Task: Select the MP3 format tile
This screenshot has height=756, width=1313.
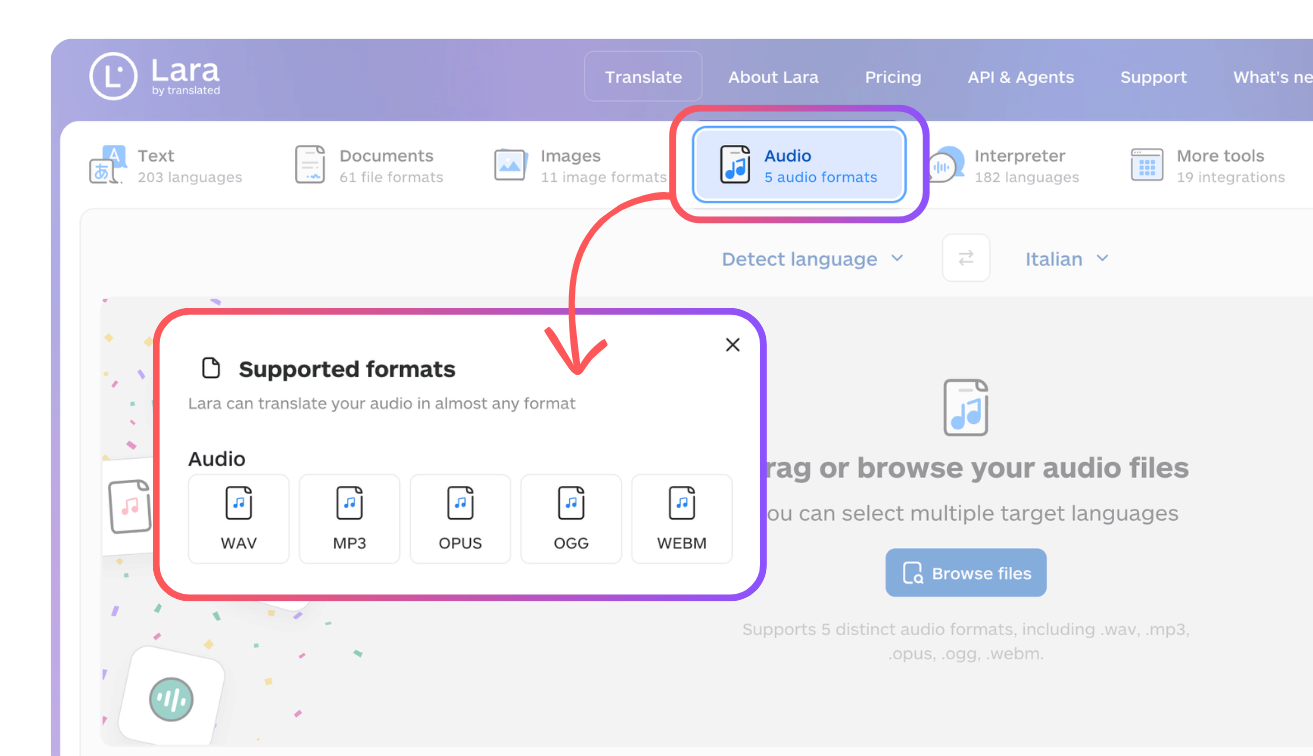Action: tap(350, 519)
